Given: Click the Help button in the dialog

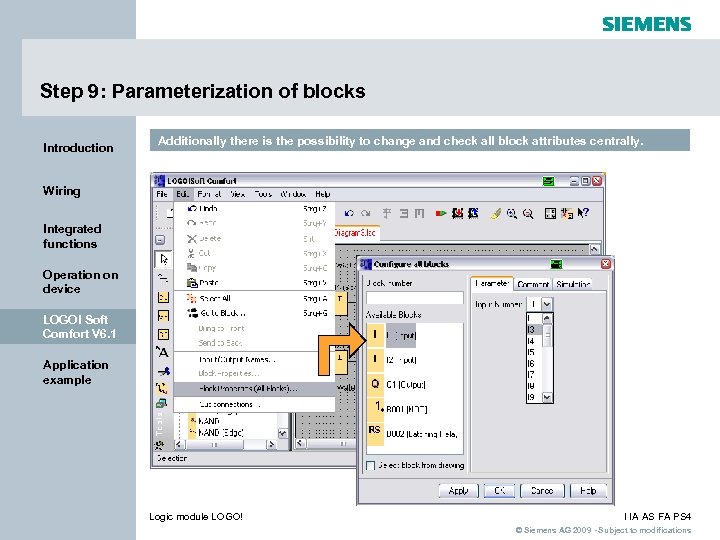Looking at the screenshot, I should click(x=588, y=491).
